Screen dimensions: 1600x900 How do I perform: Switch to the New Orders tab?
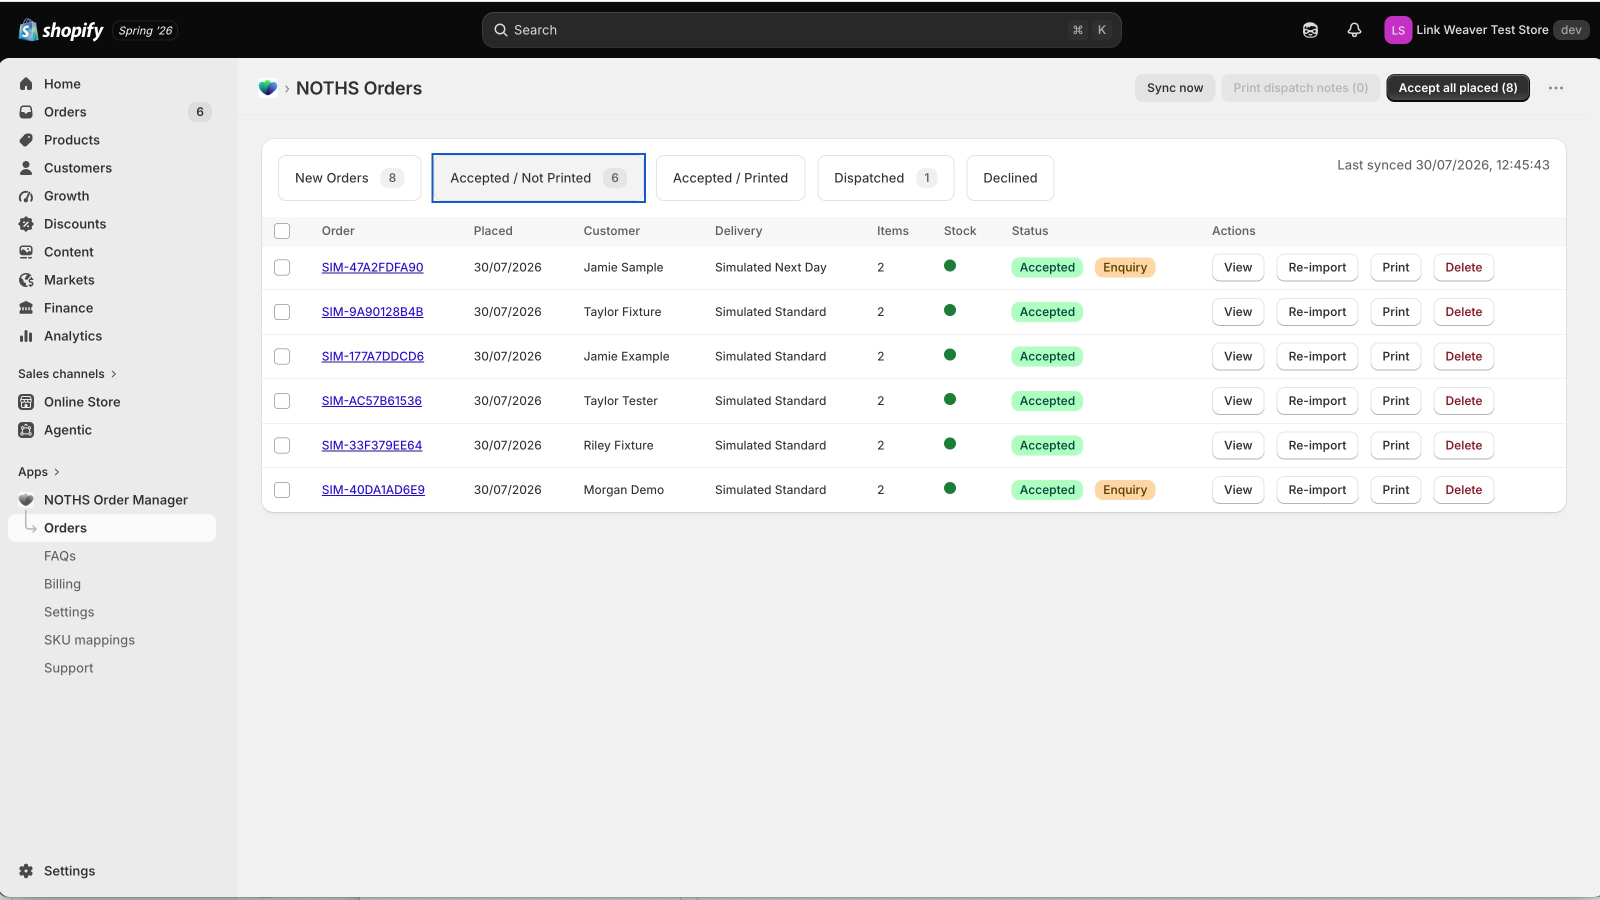click(x=349, y=178)
